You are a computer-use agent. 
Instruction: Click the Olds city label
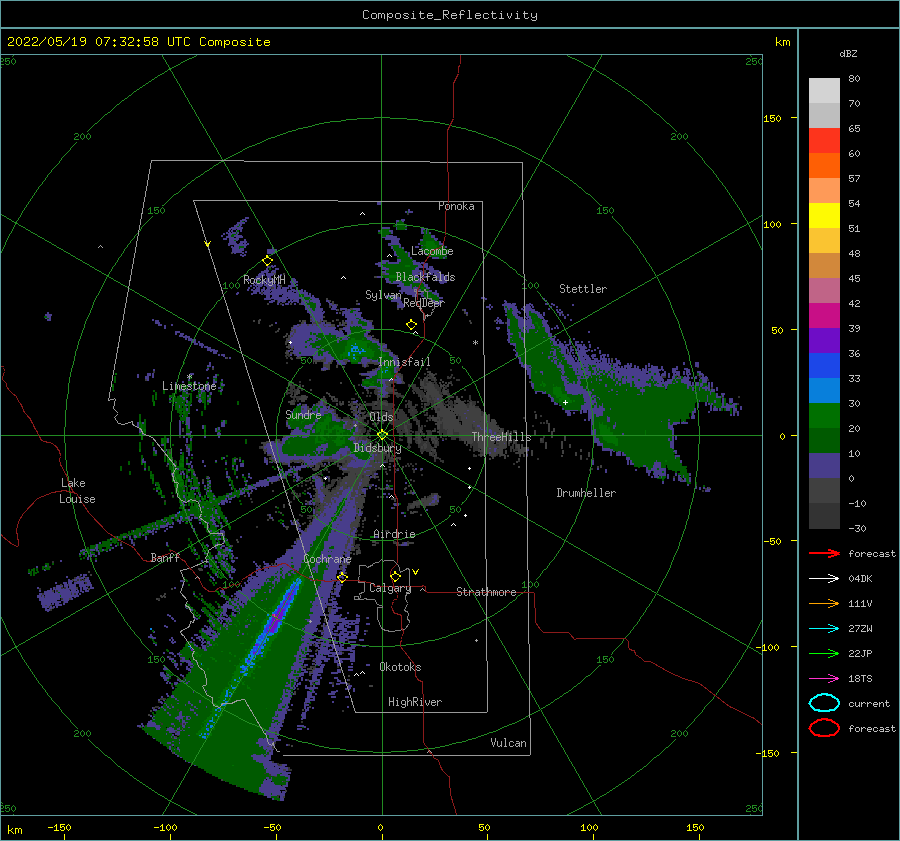pyautogui.click(x=381, y=417)
